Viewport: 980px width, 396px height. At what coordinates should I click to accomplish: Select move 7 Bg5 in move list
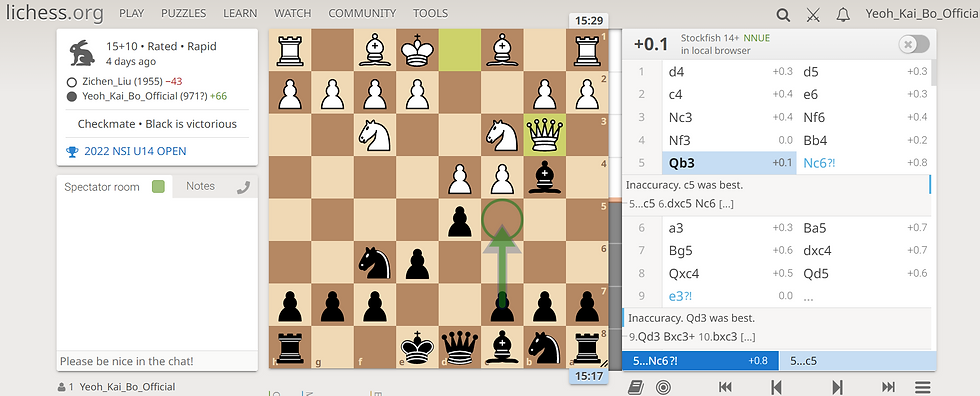729,250
